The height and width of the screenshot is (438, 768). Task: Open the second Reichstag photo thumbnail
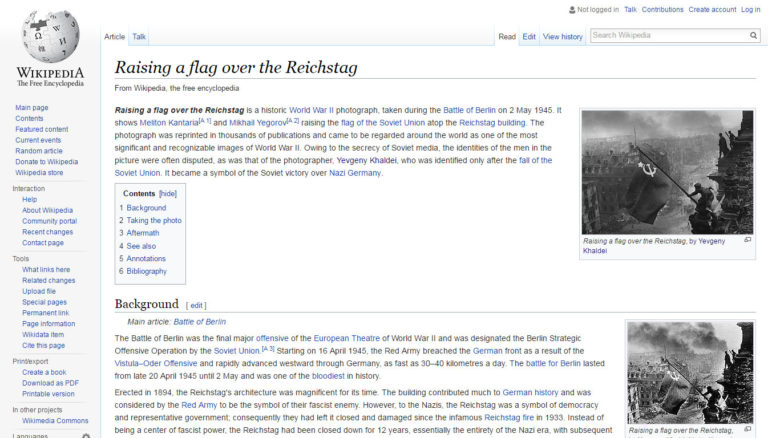(x=689, y=371)
